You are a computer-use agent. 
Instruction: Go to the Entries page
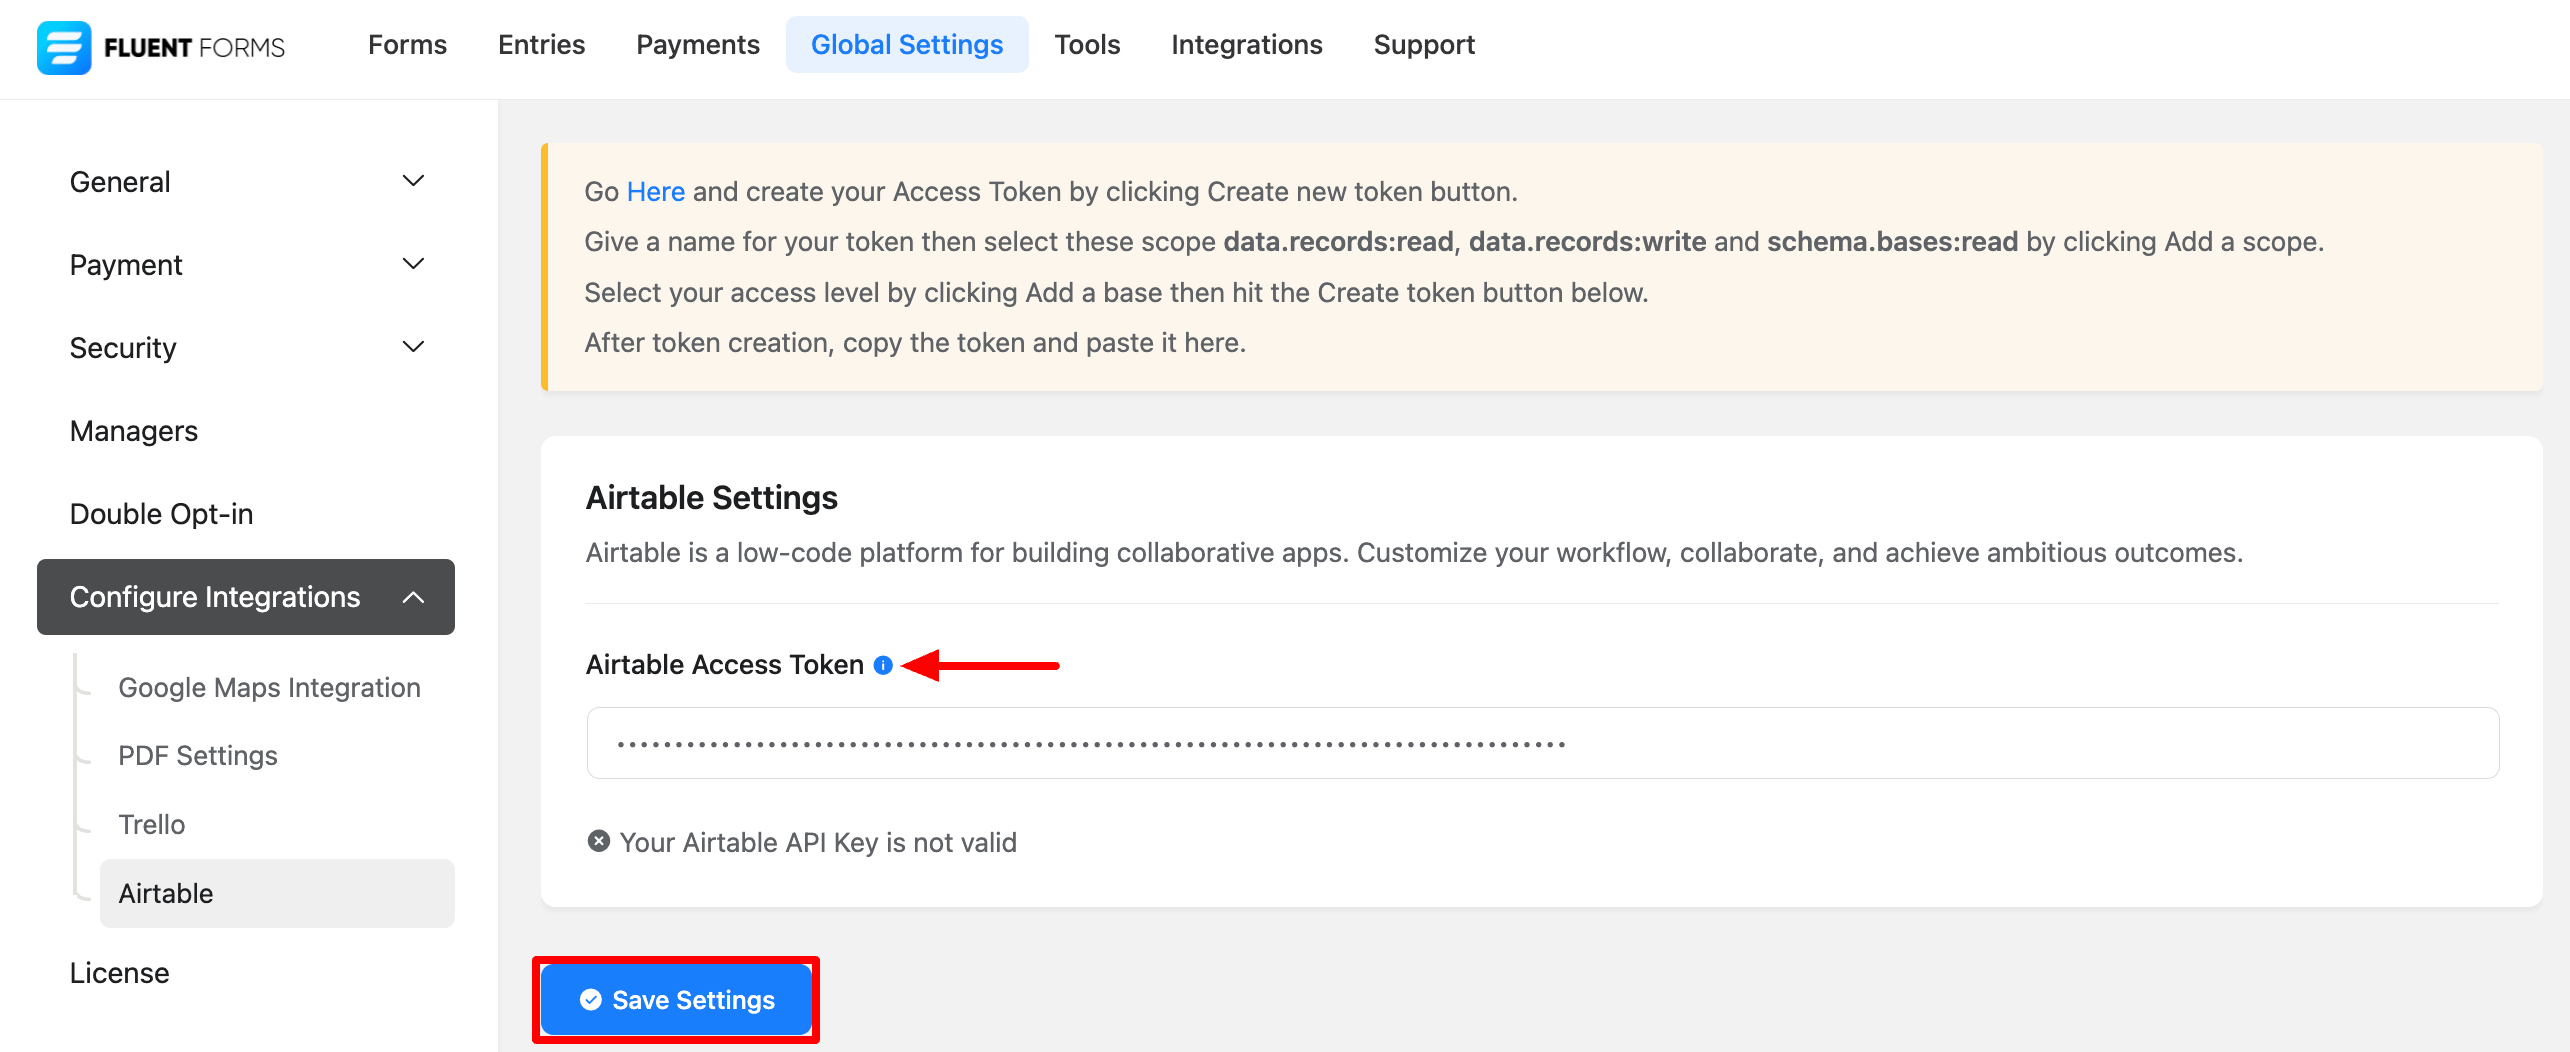pos(541,45)
